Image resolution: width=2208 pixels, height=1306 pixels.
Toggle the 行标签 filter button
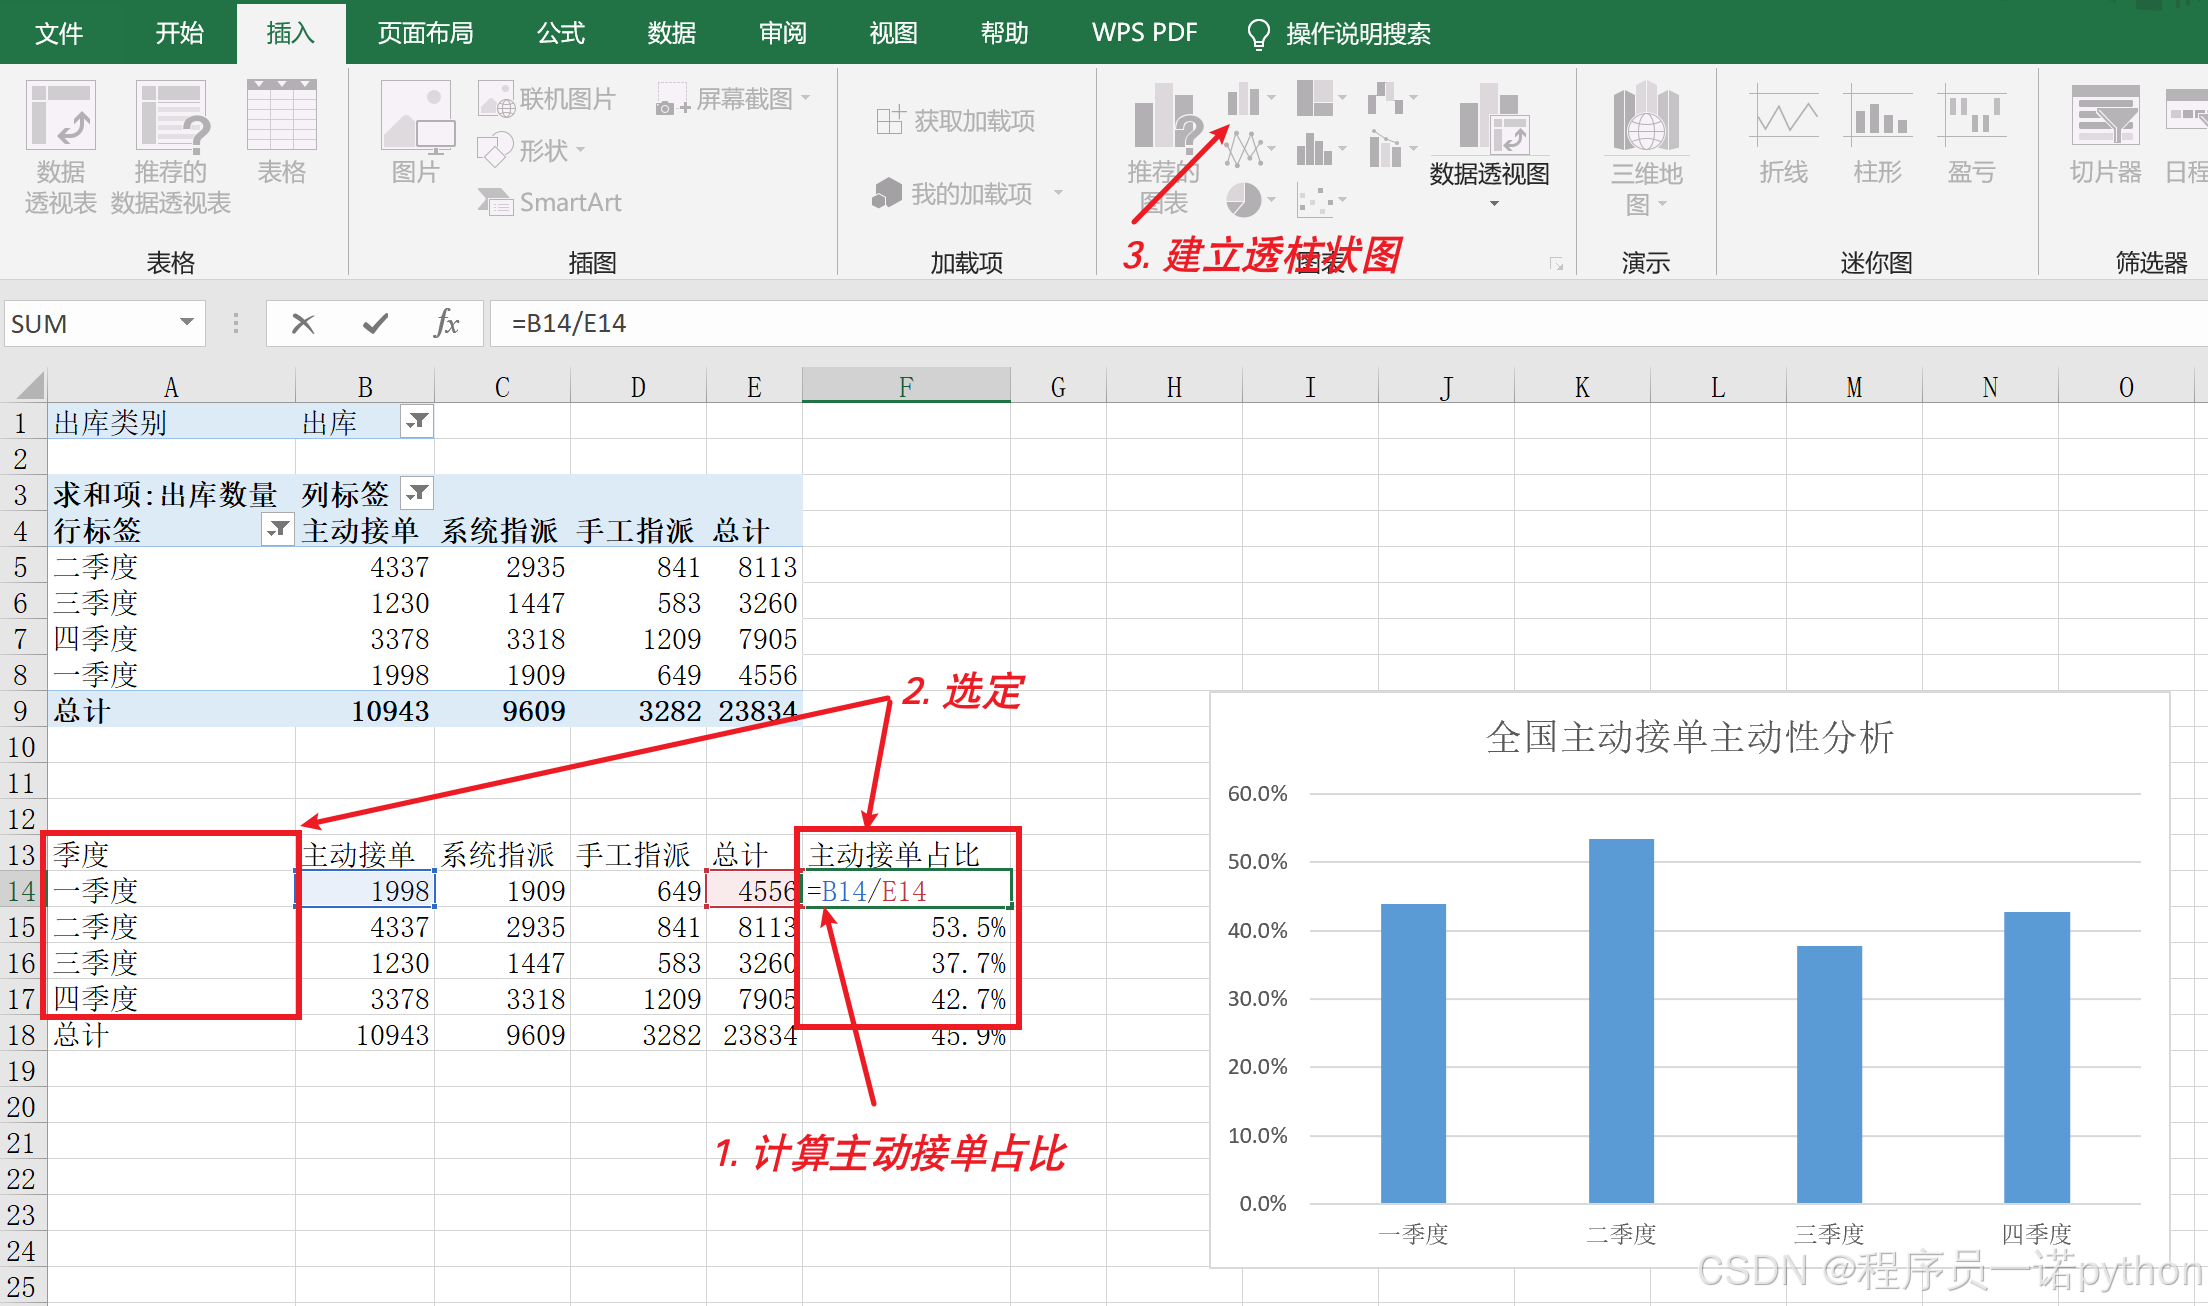(278, 530)
